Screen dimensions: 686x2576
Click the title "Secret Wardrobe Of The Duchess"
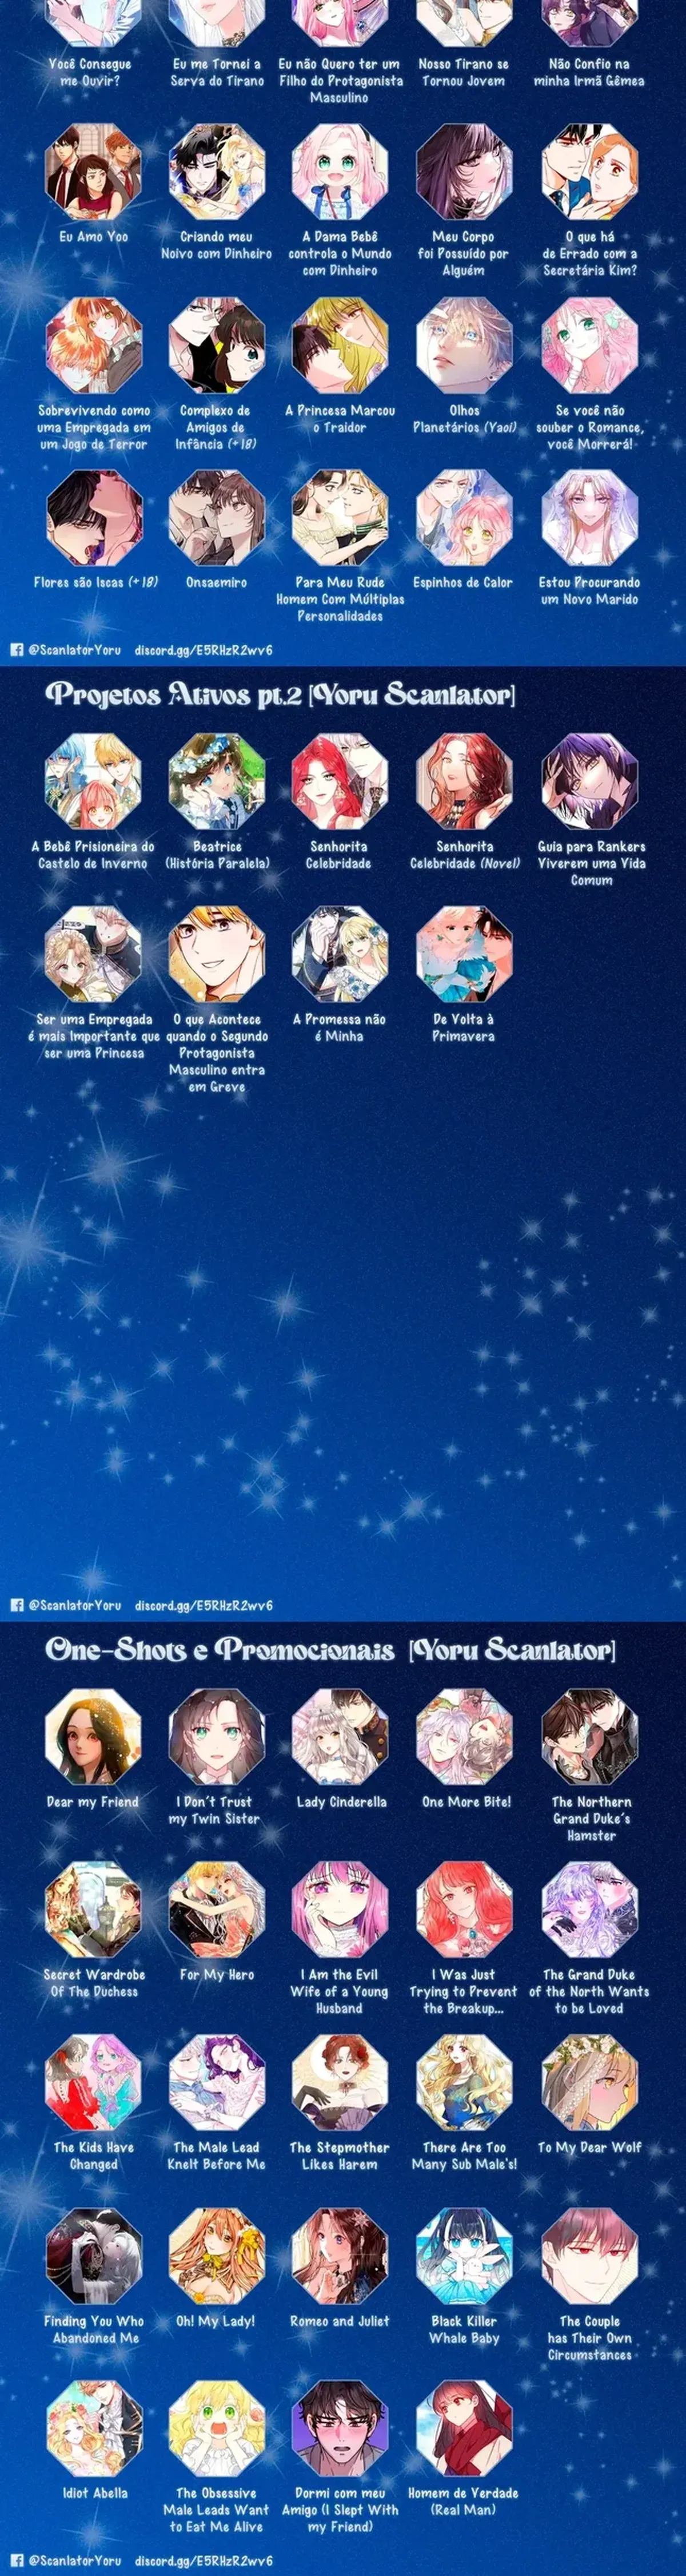[94, 1983]
